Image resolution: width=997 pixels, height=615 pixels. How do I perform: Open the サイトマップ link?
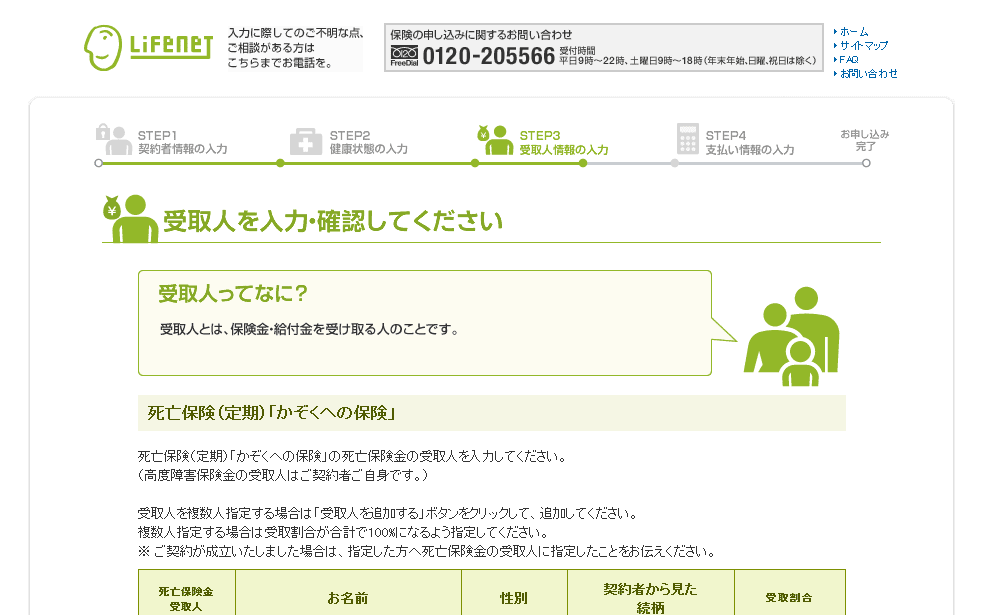click(x=863, y=45)
